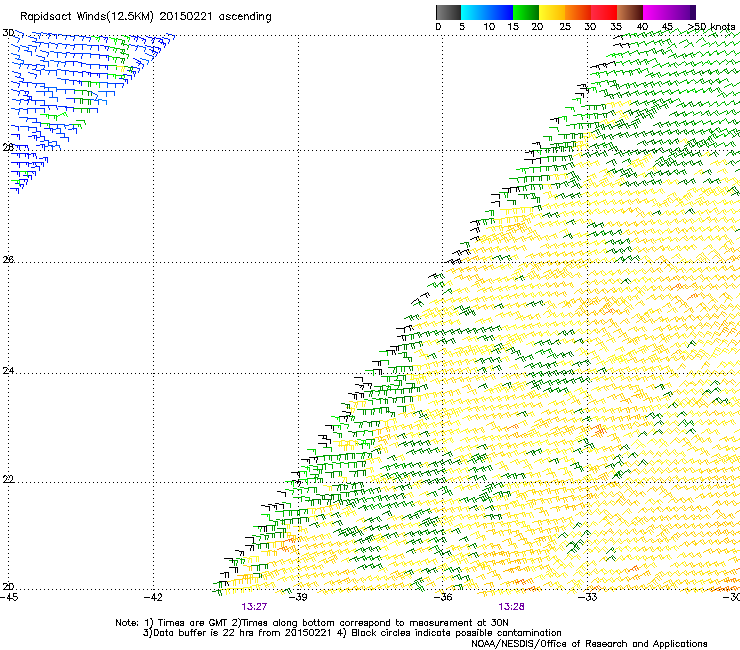Click the latitude '28' label on left axis

pos(8,147)
